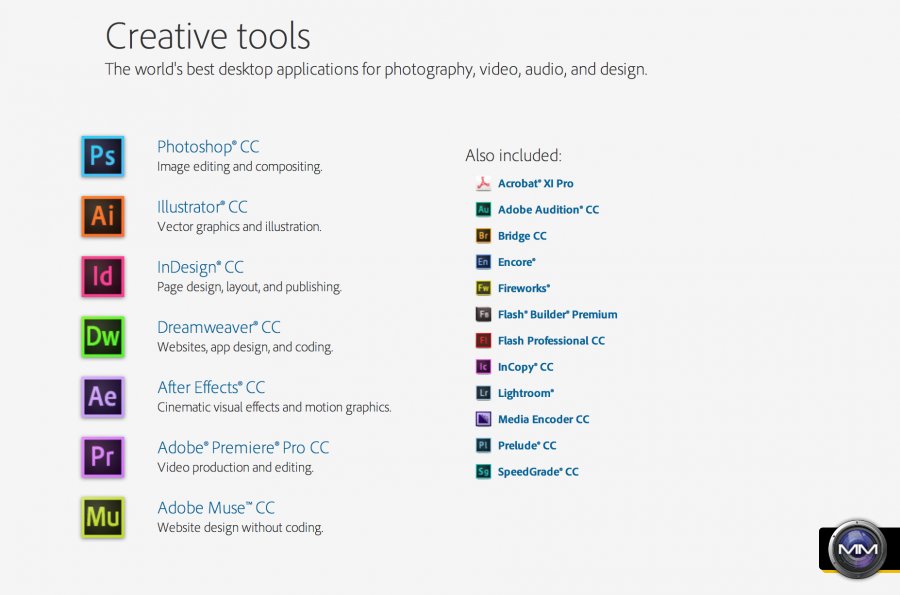Click the SpeedGrade Sg icon
Screen dimensions: 900x595
point(483,472)
